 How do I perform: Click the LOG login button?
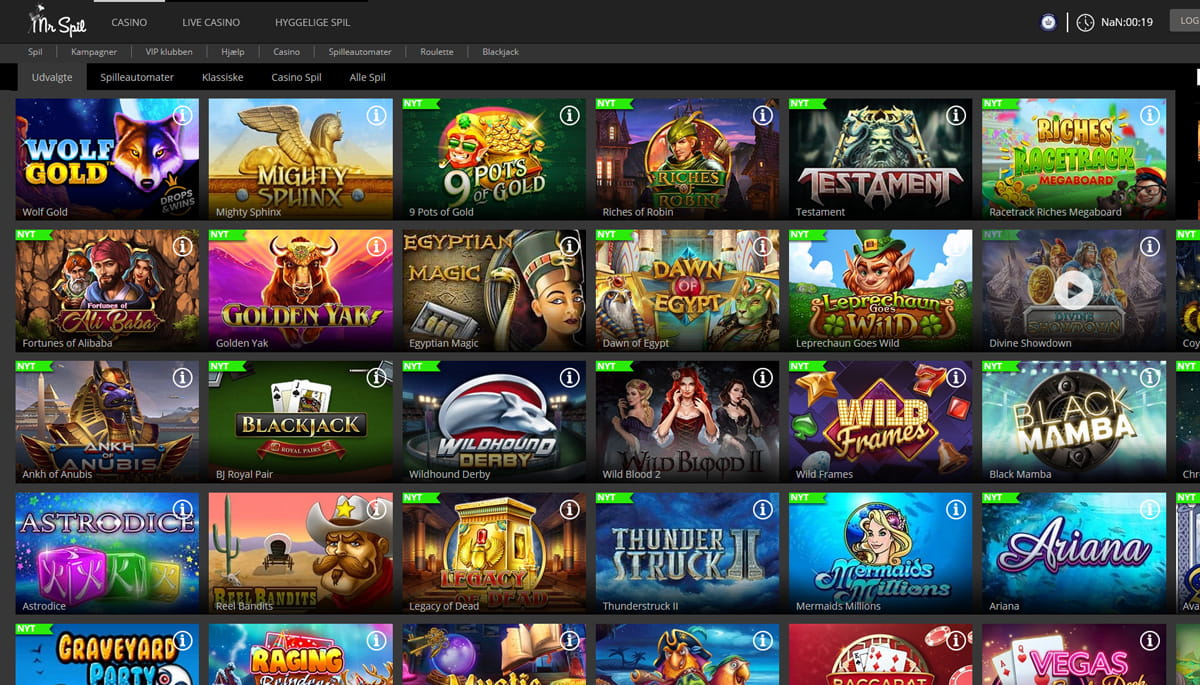(1185, 22)
